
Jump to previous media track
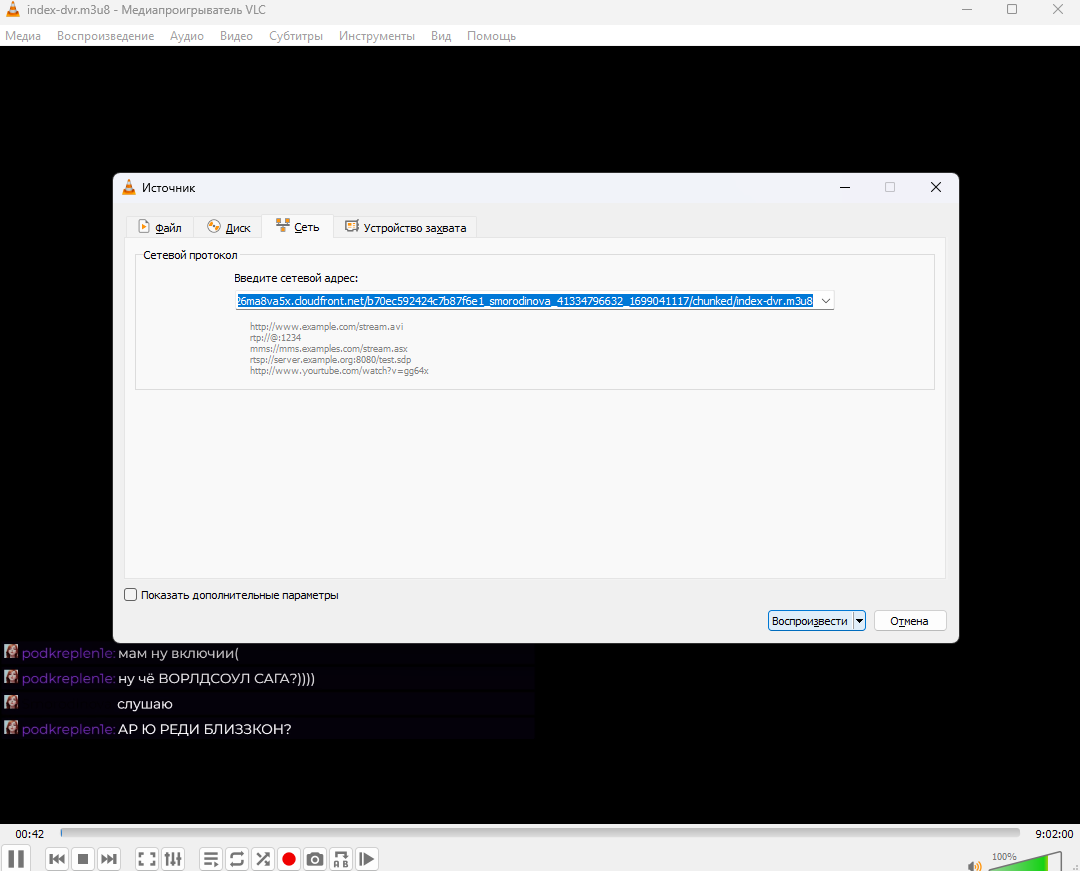point(57,859)
